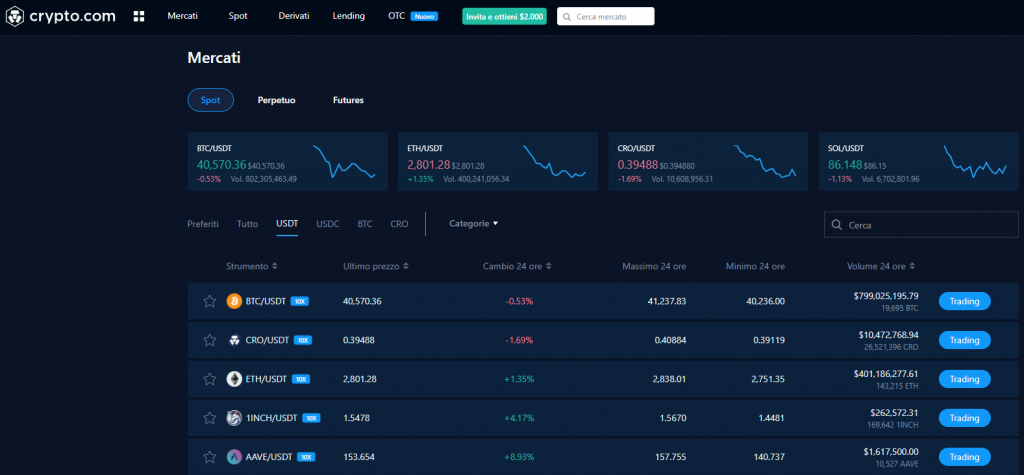Select the USDC filter tab
This screenshot has width=1024, height=475.
pyautogui.click(x=328, y=223)
